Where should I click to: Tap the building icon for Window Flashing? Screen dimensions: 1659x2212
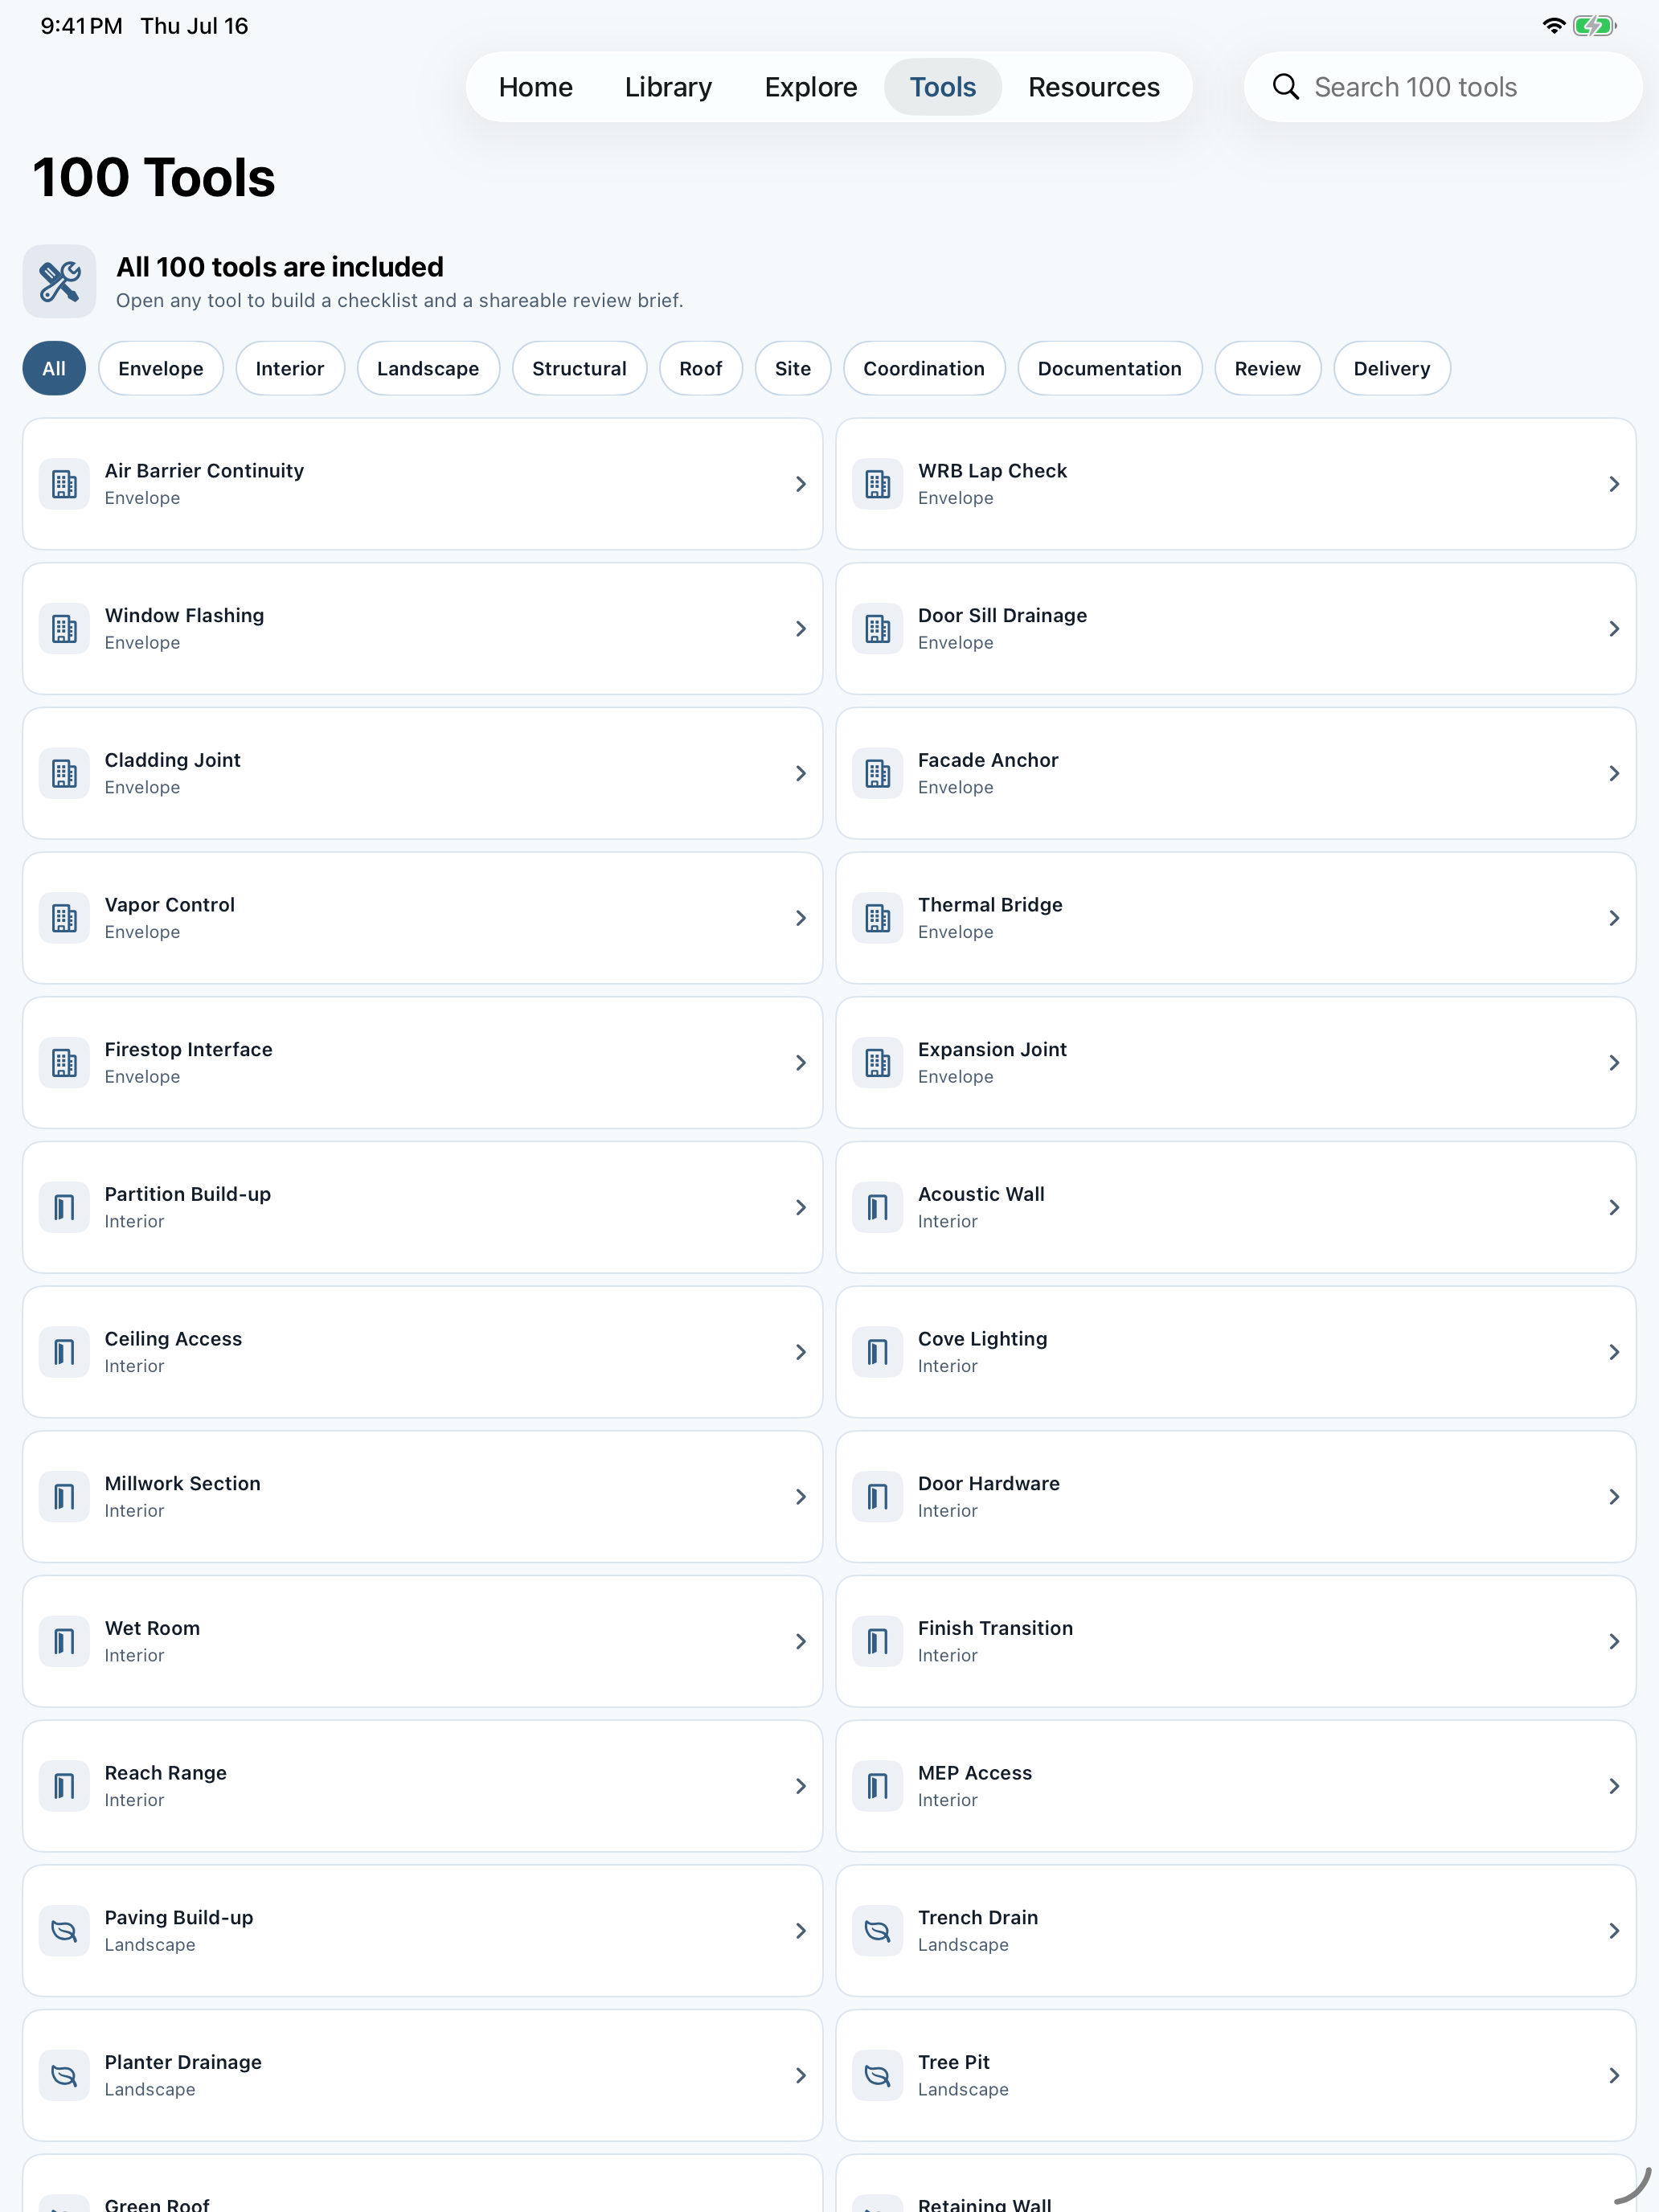click(64, 629)
